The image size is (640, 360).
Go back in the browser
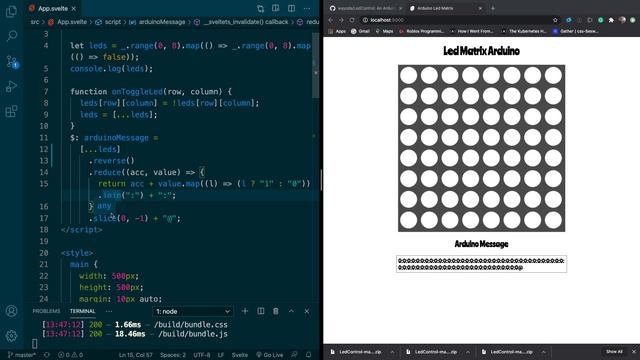[331, 20]
